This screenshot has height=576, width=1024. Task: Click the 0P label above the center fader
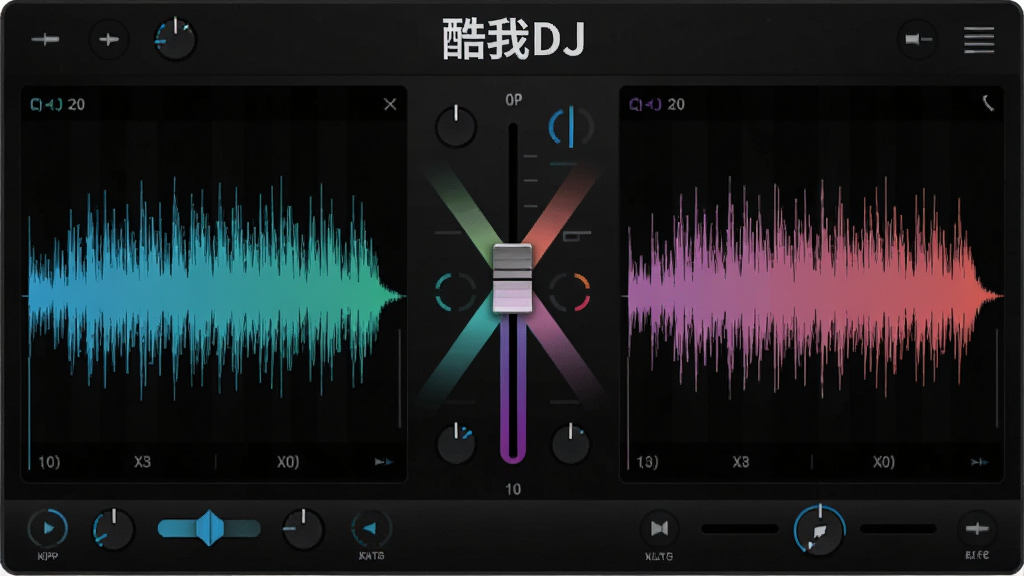513,100
